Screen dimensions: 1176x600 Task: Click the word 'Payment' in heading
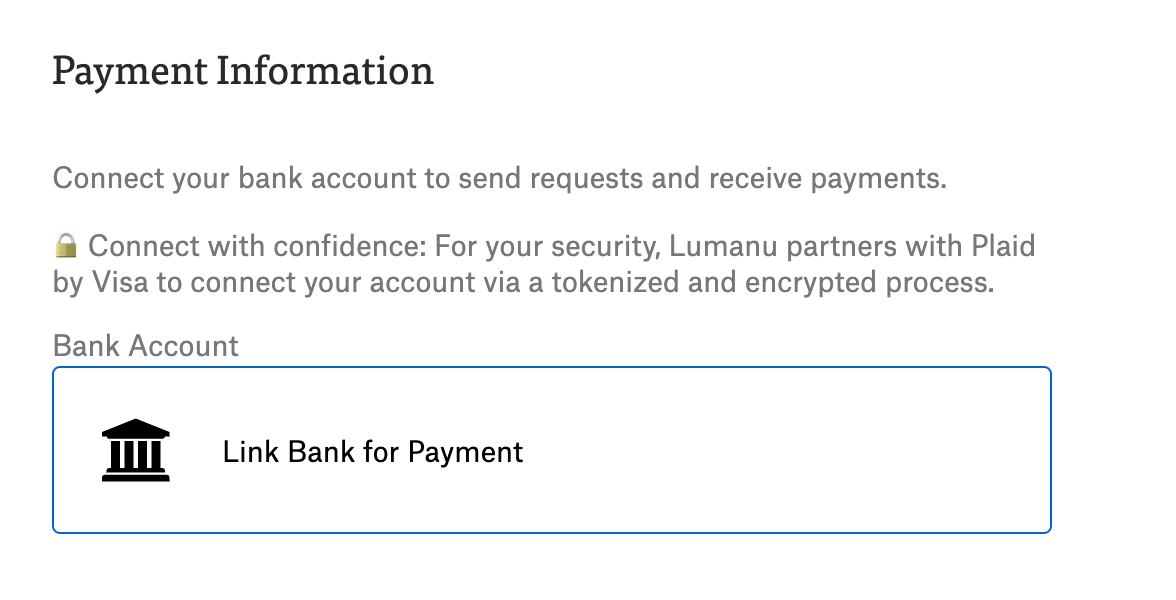click(x=130, y=73)
